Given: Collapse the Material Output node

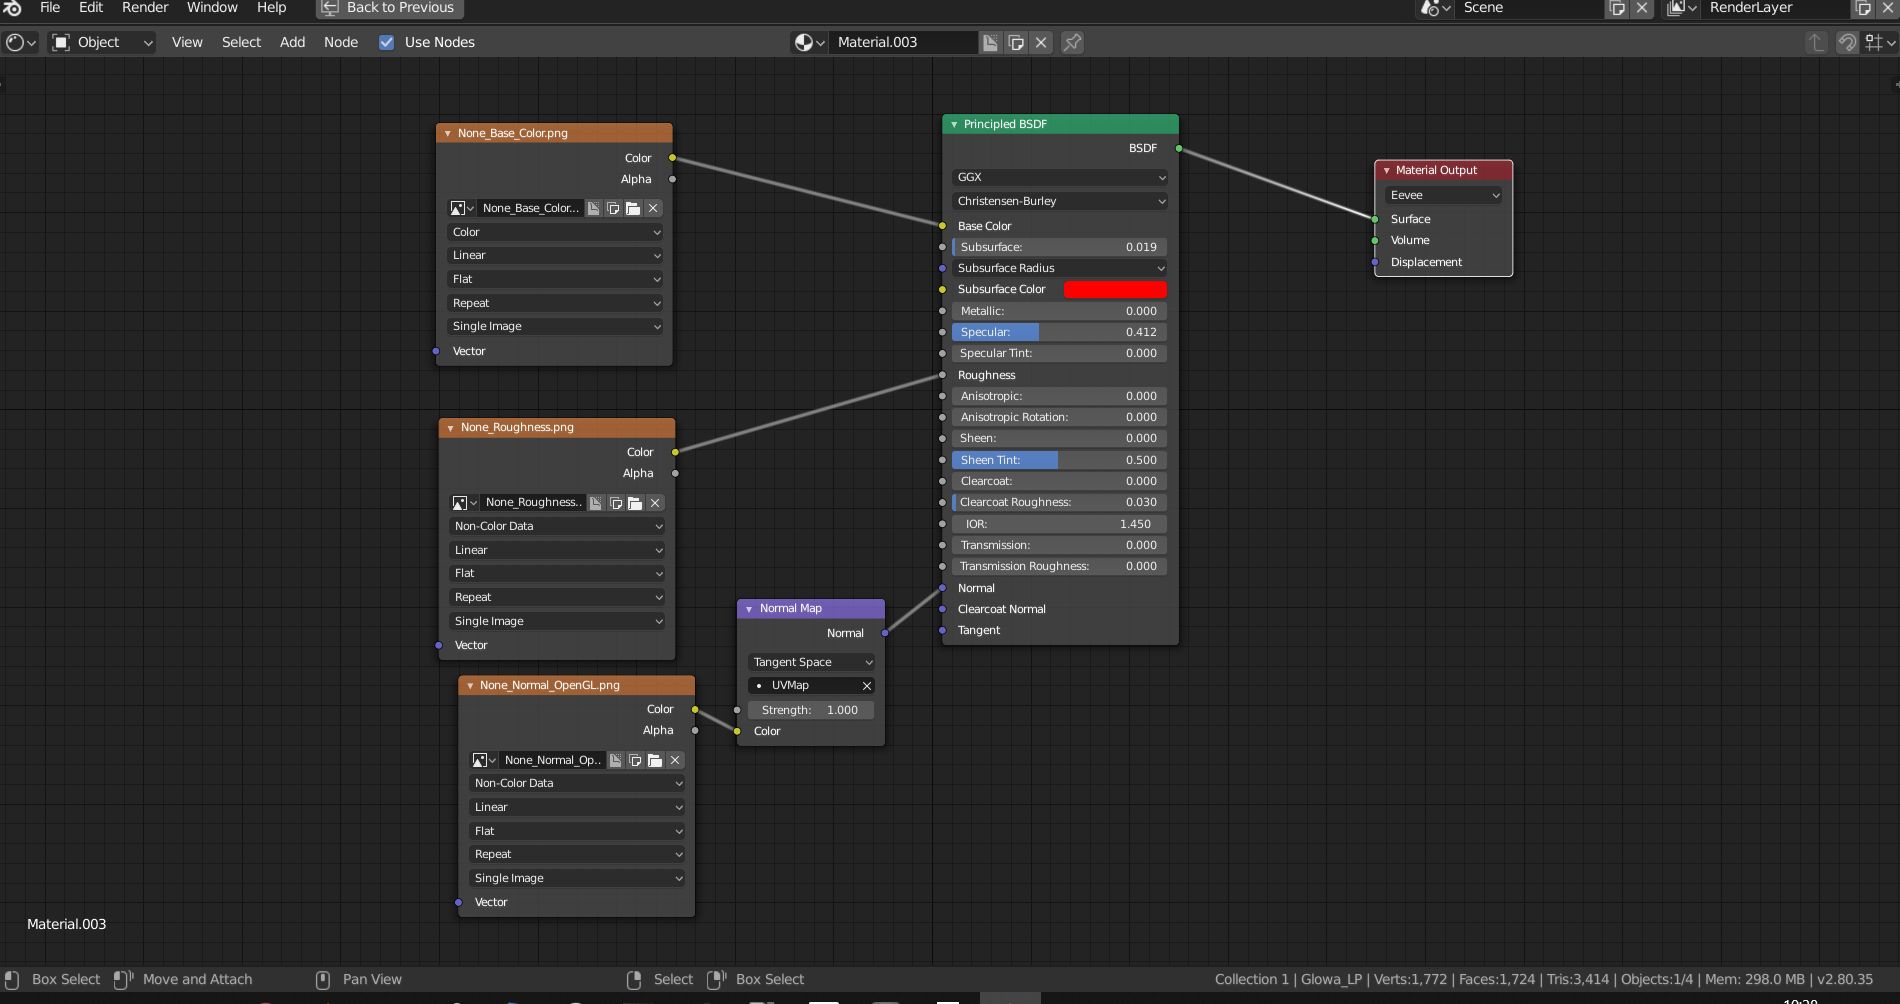Looking at the screenshot, I should [x=1386, y=171].
